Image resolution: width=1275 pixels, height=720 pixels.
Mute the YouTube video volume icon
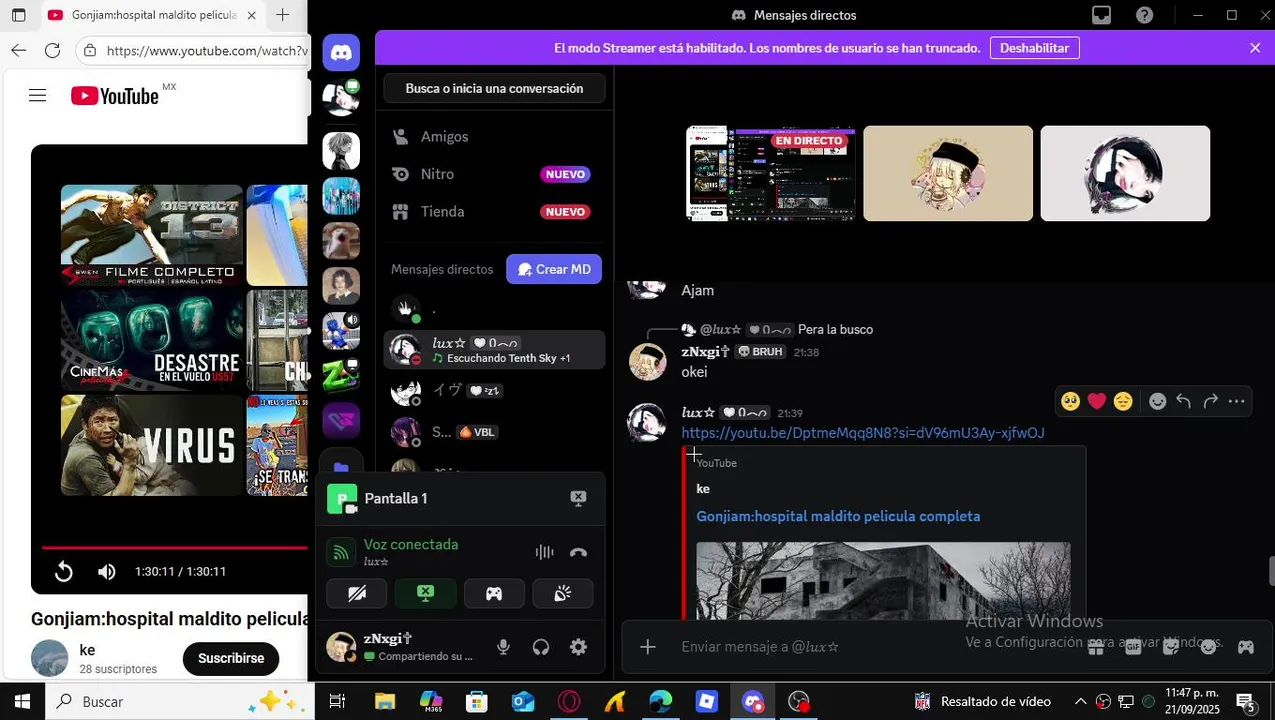point(107,572)
